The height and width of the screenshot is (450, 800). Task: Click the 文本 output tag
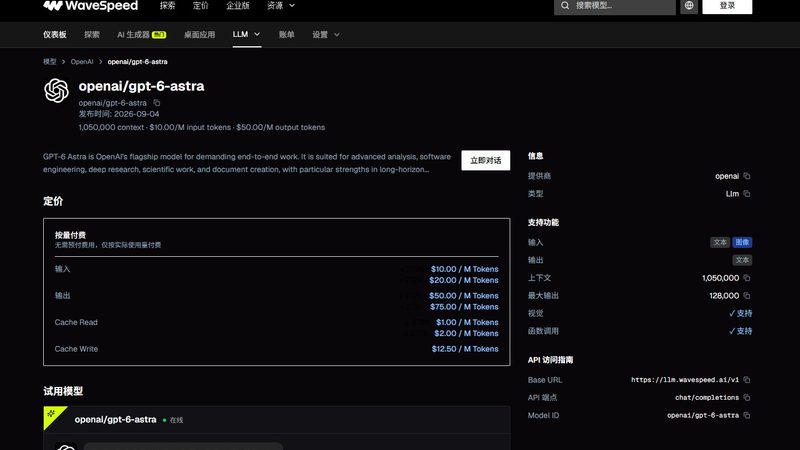pos(742,260)
